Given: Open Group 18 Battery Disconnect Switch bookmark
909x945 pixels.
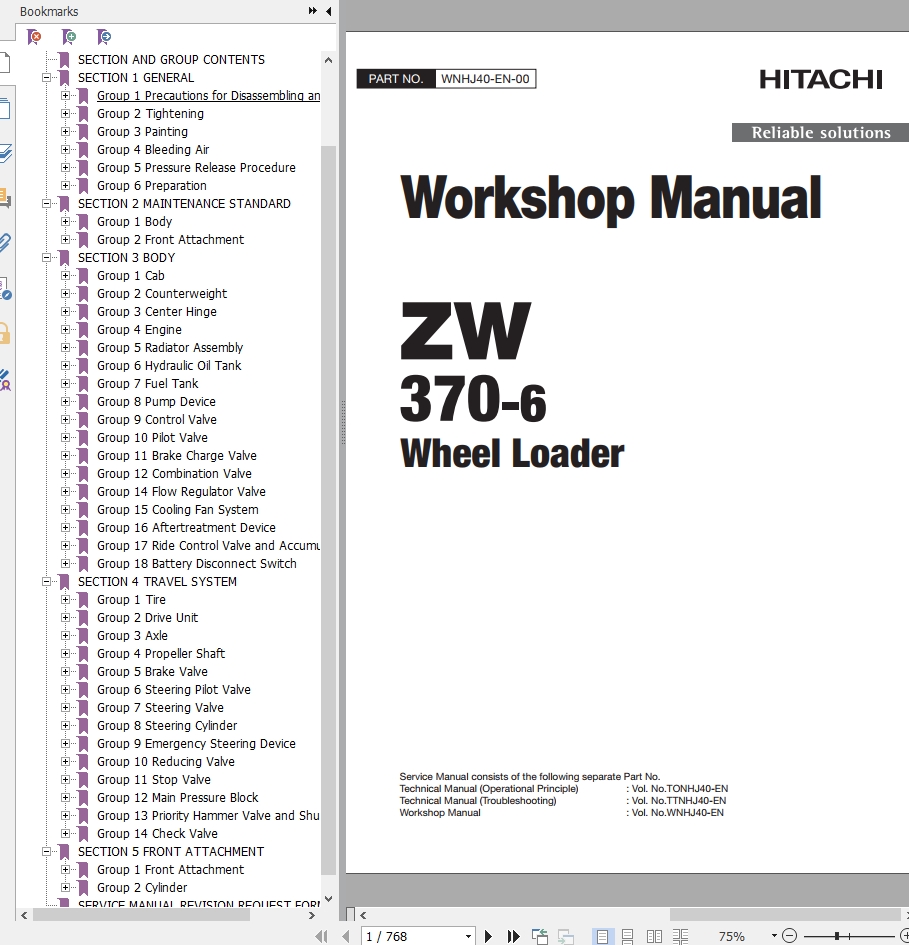Looking at the screenshot, I should pyautogui.click(x=197, y=564).
